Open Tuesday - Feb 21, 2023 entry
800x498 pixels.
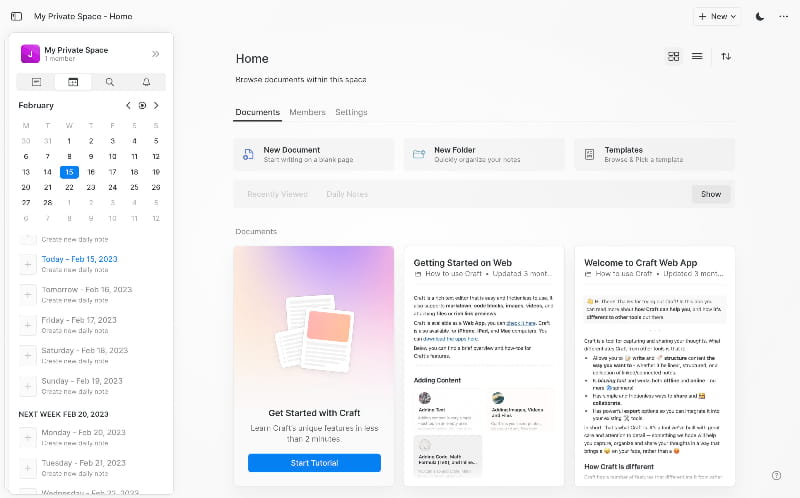(83, 463)
